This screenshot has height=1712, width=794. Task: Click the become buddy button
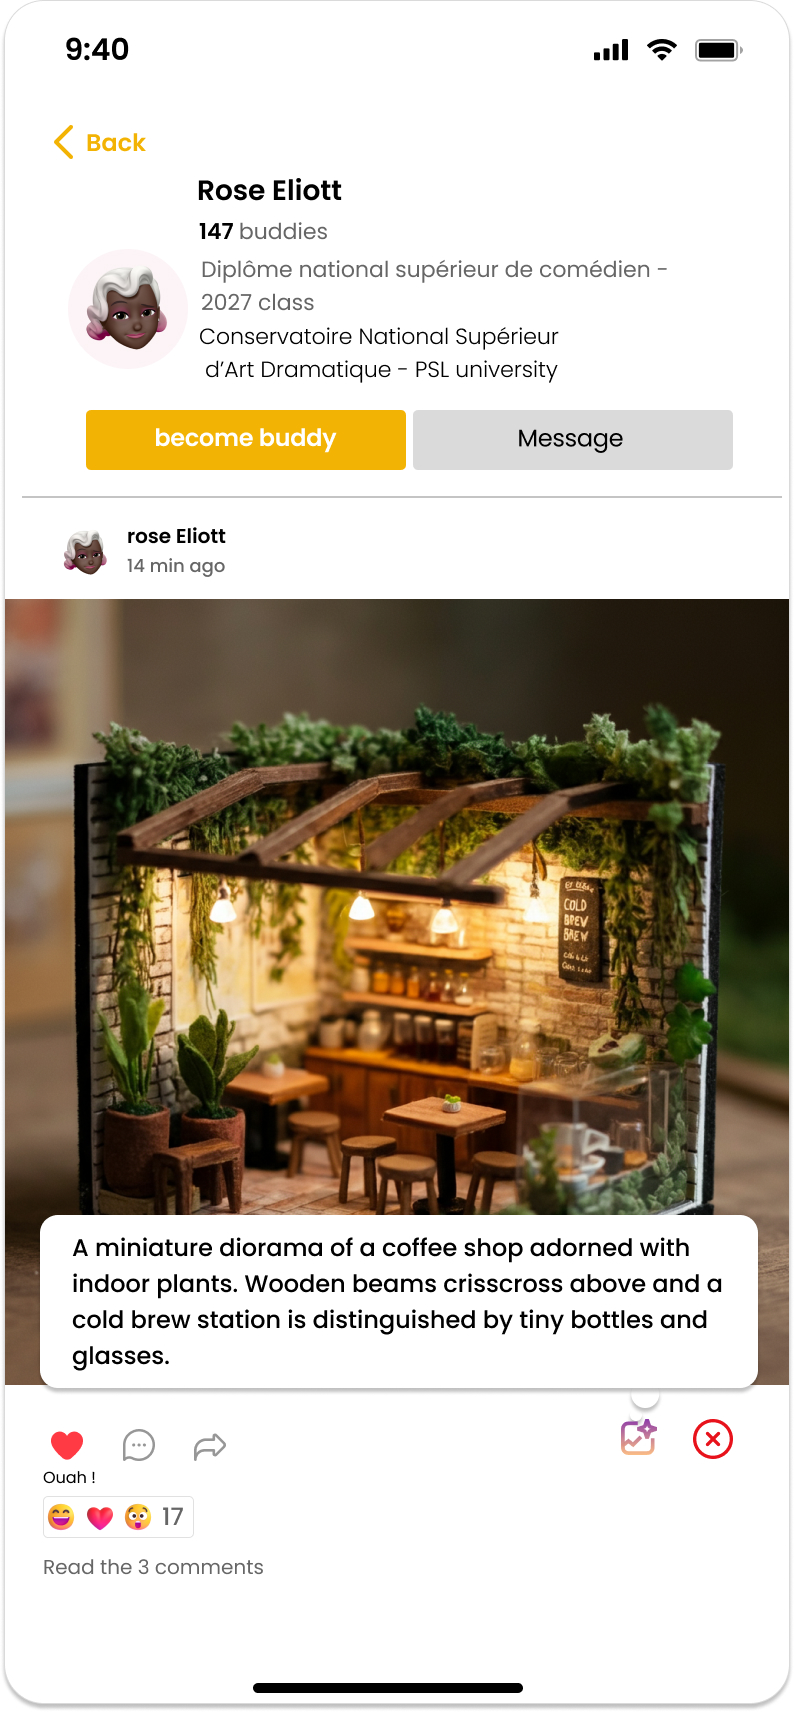coord(246,439)
